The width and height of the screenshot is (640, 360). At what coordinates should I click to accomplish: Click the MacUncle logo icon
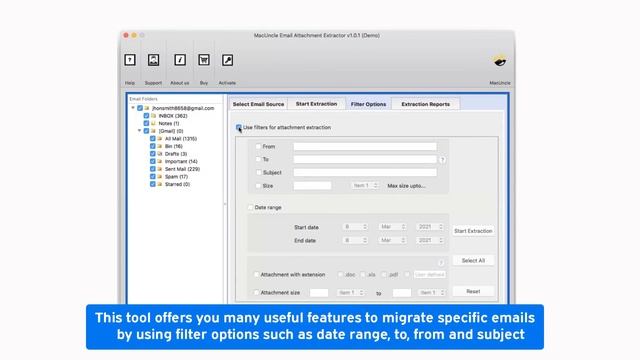500,61
